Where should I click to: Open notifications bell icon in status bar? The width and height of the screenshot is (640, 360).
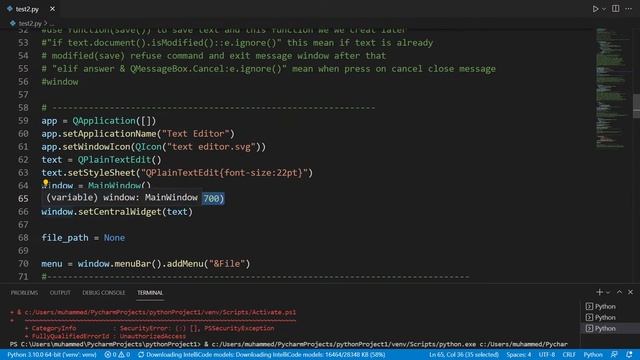[x=629, y=355]
